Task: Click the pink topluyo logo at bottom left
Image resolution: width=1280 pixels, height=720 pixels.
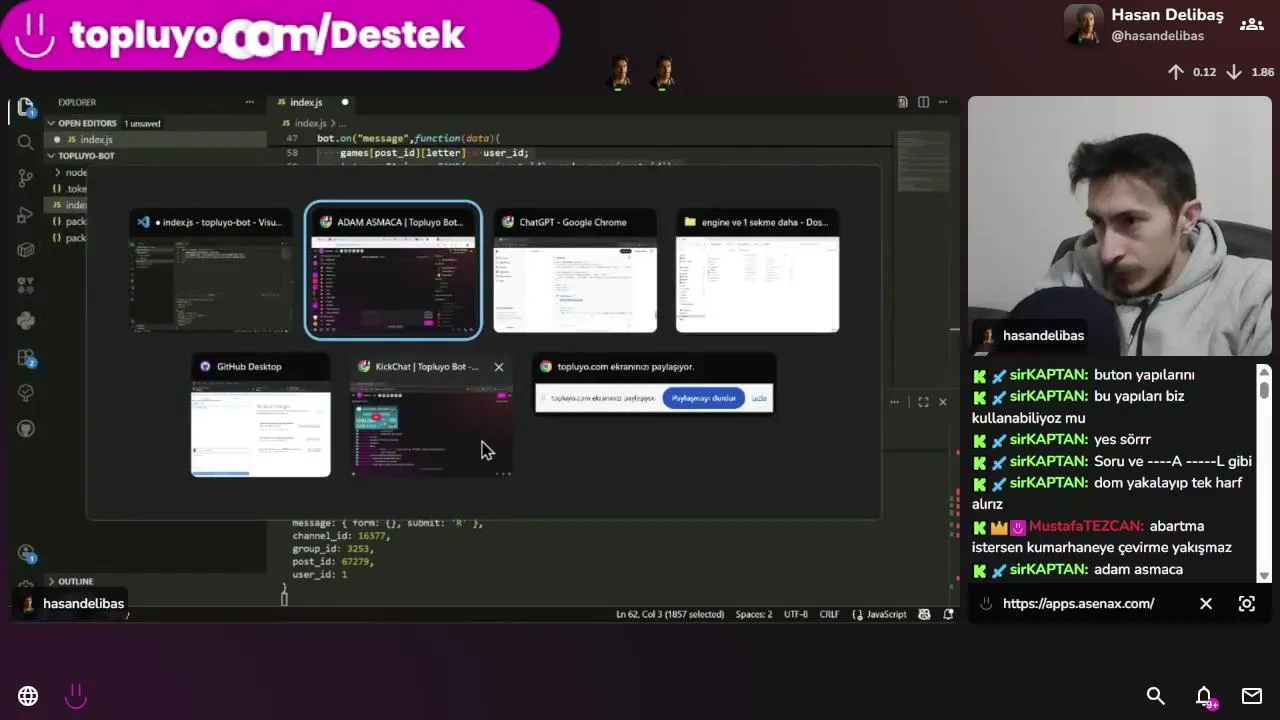Action: tap(76, 696)
